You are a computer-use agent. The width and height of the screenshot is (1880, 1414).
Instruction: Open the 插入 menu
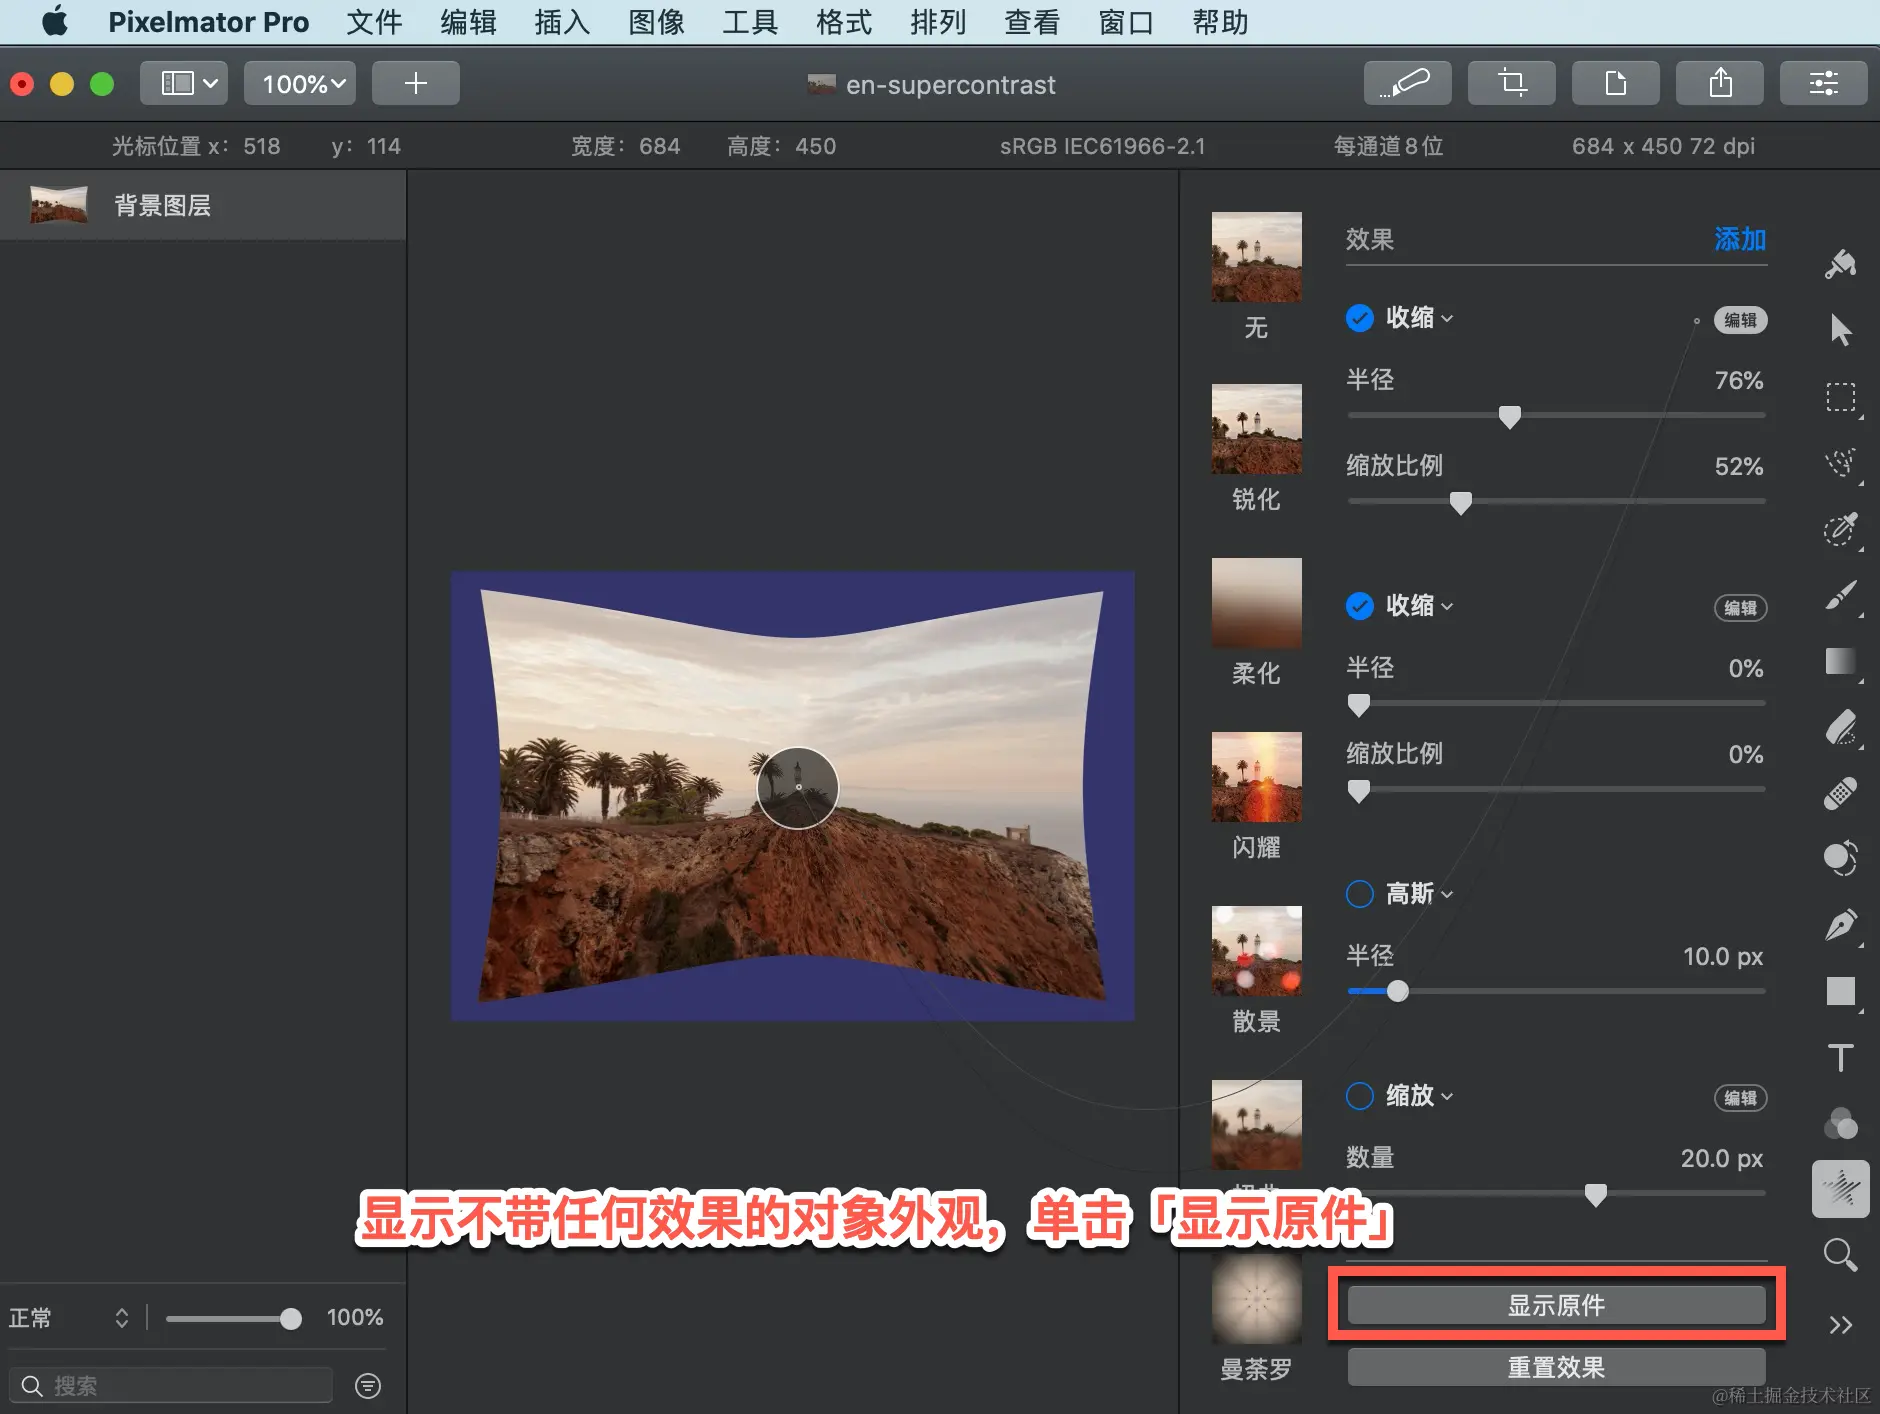tap(562, 22)
